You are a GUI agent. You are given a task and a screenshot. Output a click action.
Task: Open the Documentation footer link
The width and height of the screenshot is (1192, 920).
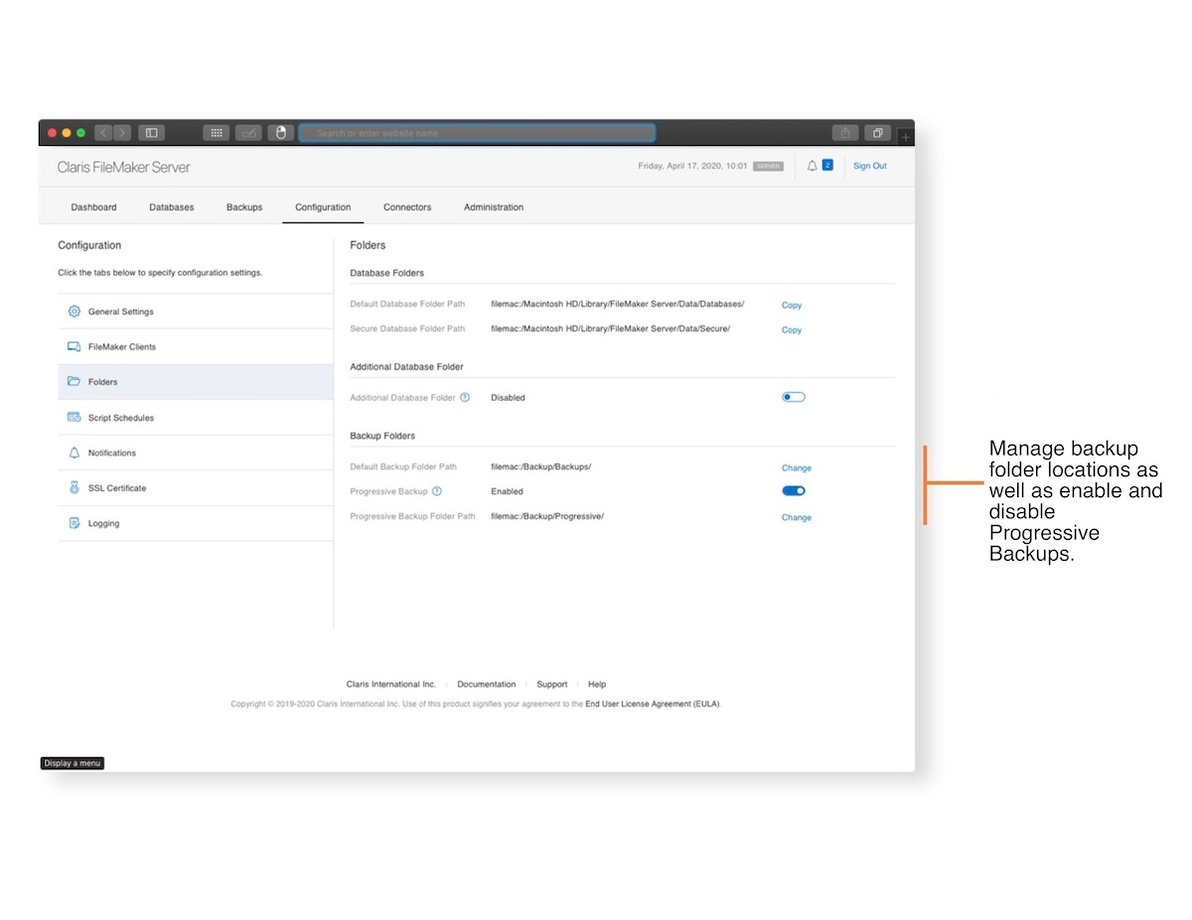pos(486,684)
